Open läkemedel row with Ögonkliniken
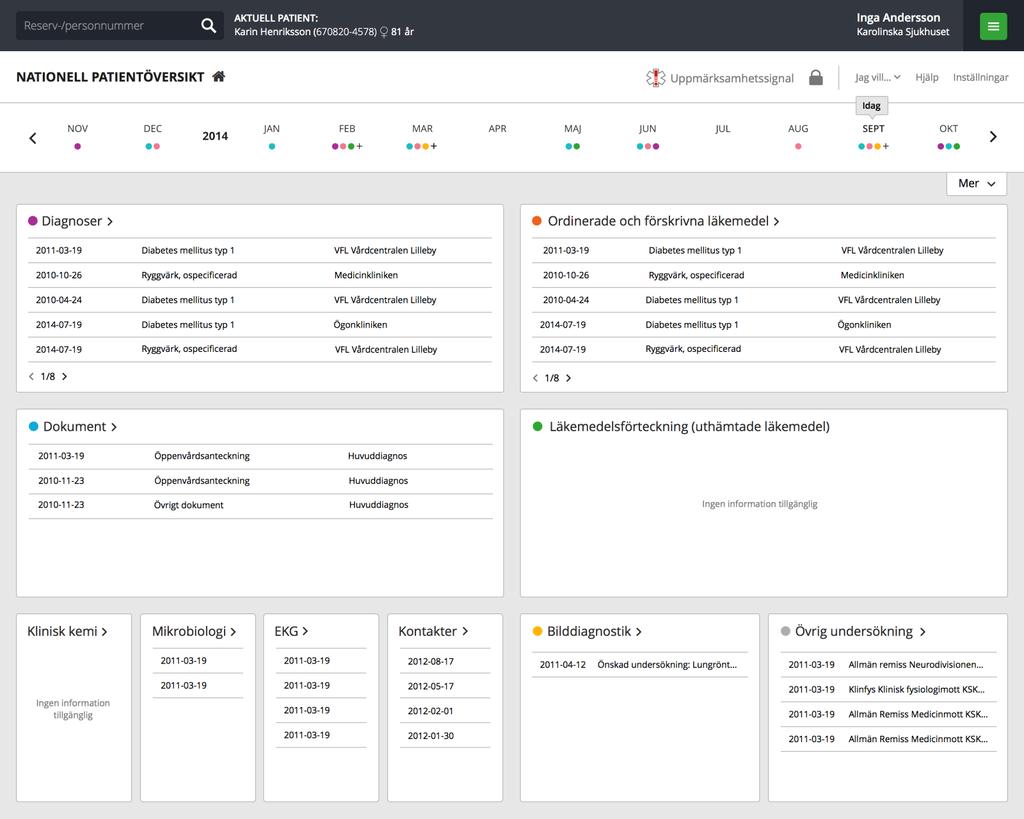This screenshot has width=1024, height=819. pos(763,325)
